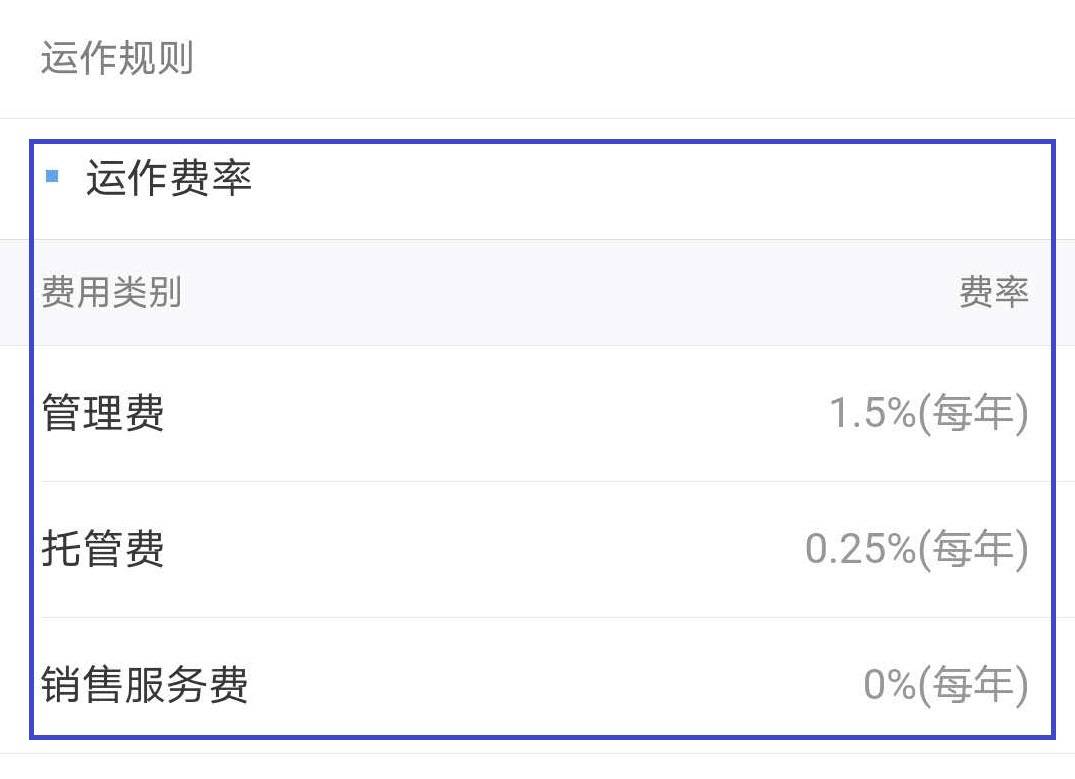Select the 托管费 row label
Viewport: 1075px width, 779px height.
[x=103, y=549]
